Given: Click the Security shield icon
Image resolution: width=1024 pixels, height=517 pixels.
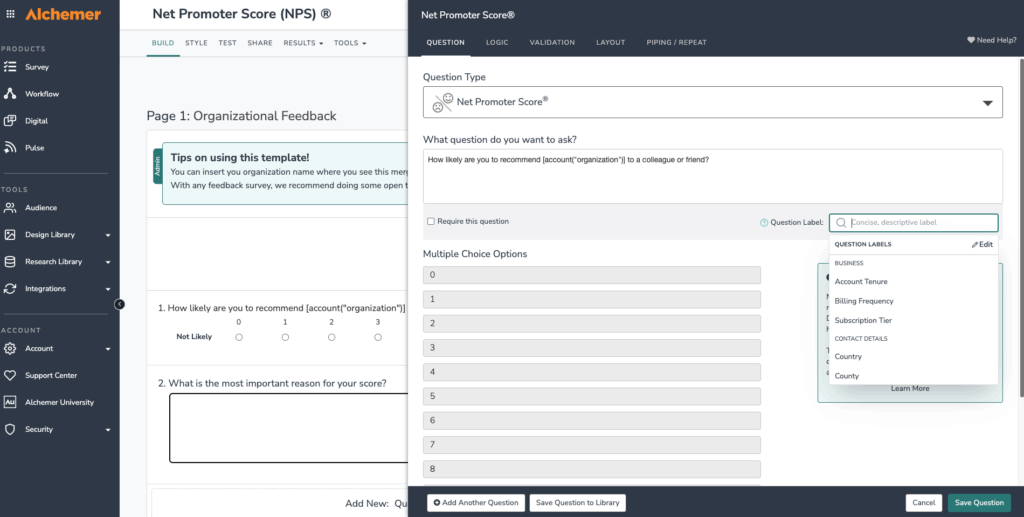Looking at the screenshot, I should point(10,429).
